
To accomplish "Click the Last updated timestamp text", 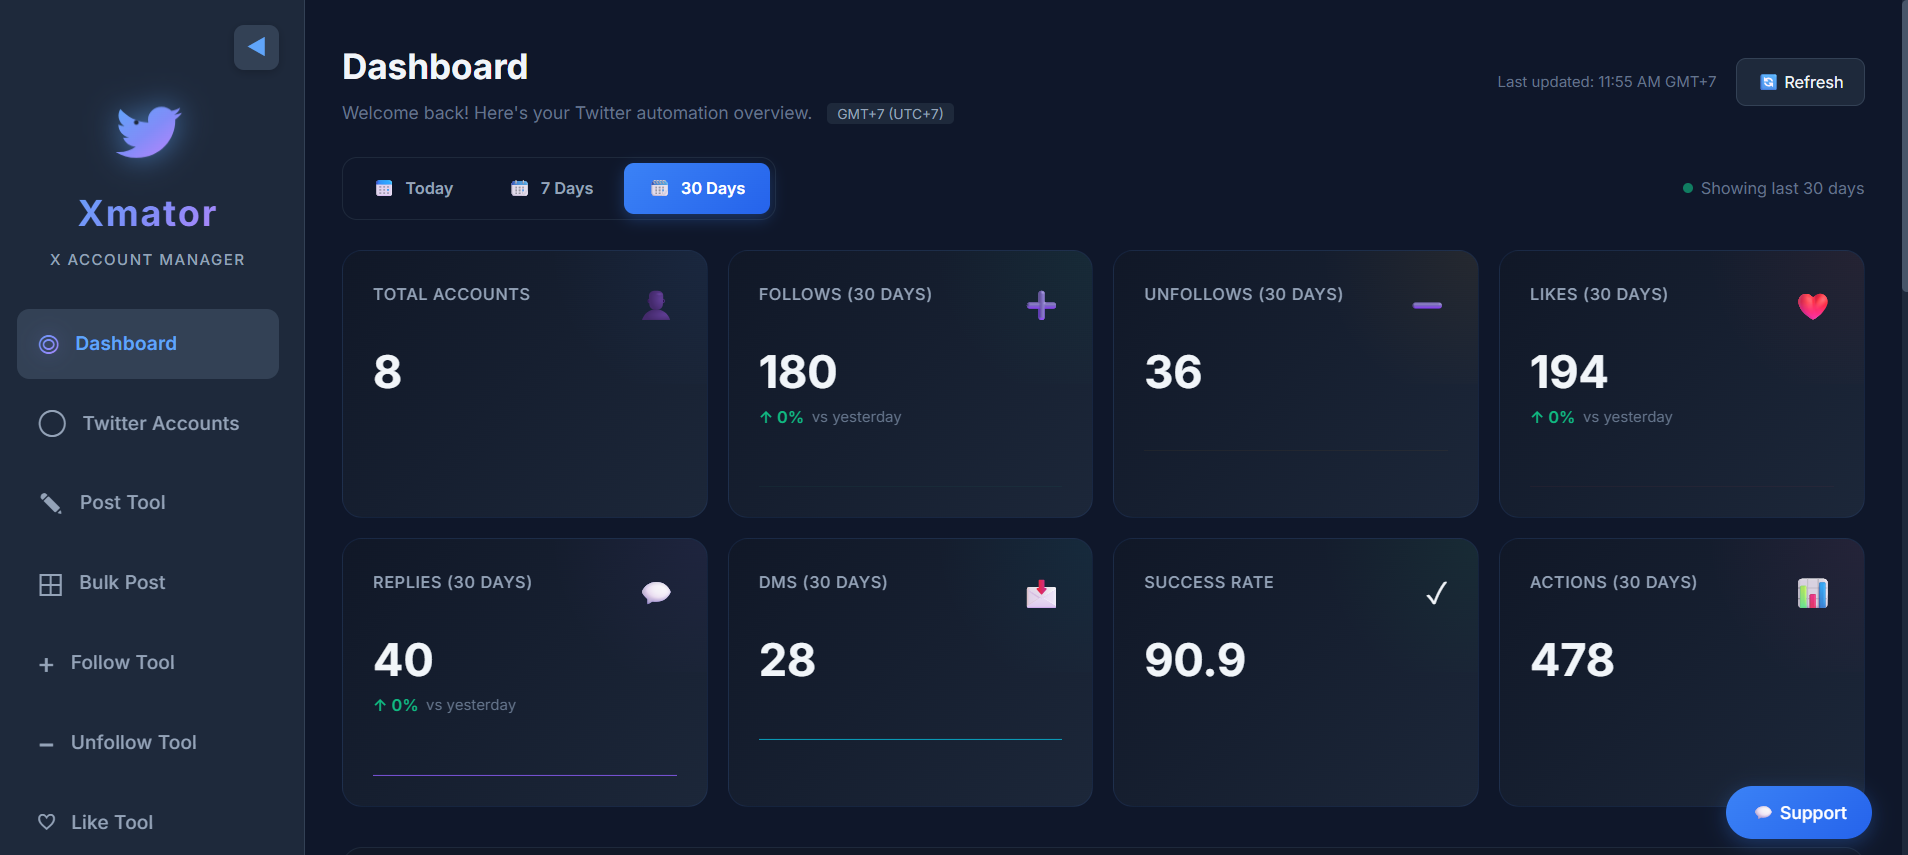I will coord(1606,82).
